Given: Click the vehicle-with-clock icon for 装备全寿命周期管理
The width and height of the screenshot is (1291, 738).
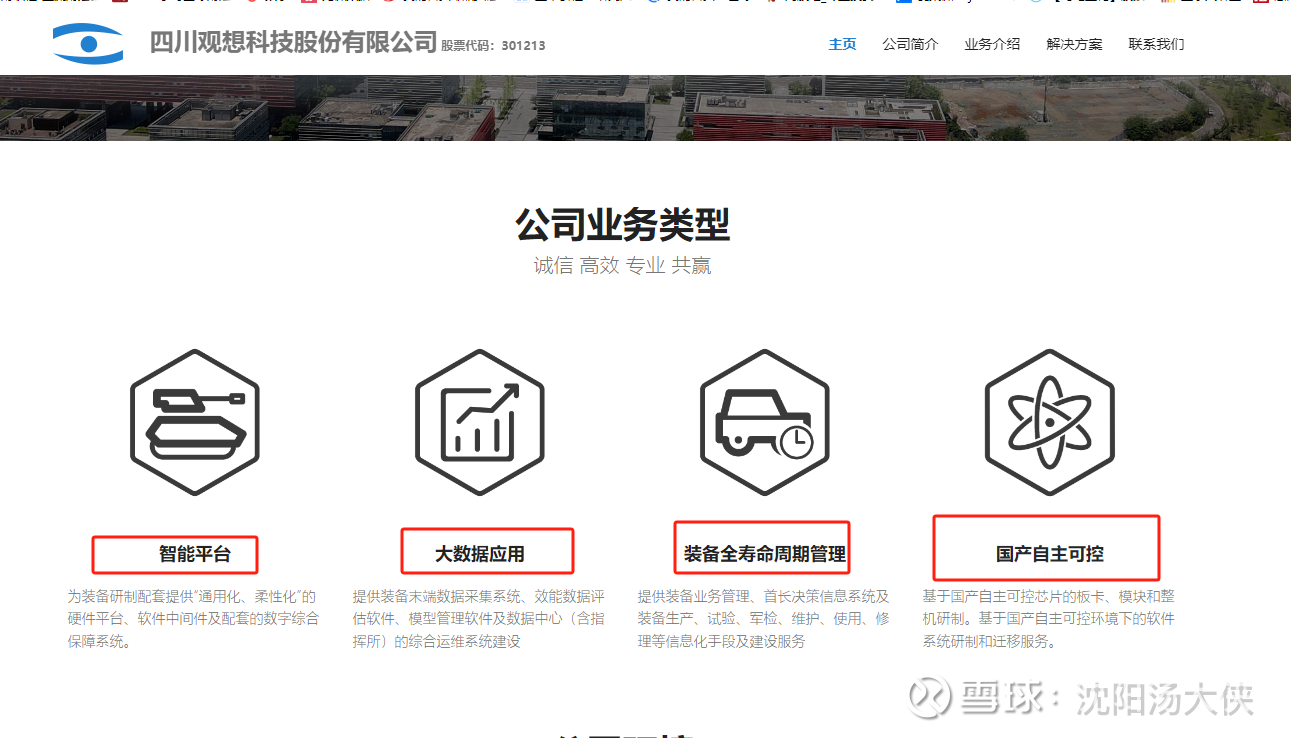Looking at the screenshot, I should (x=763, y=420).
